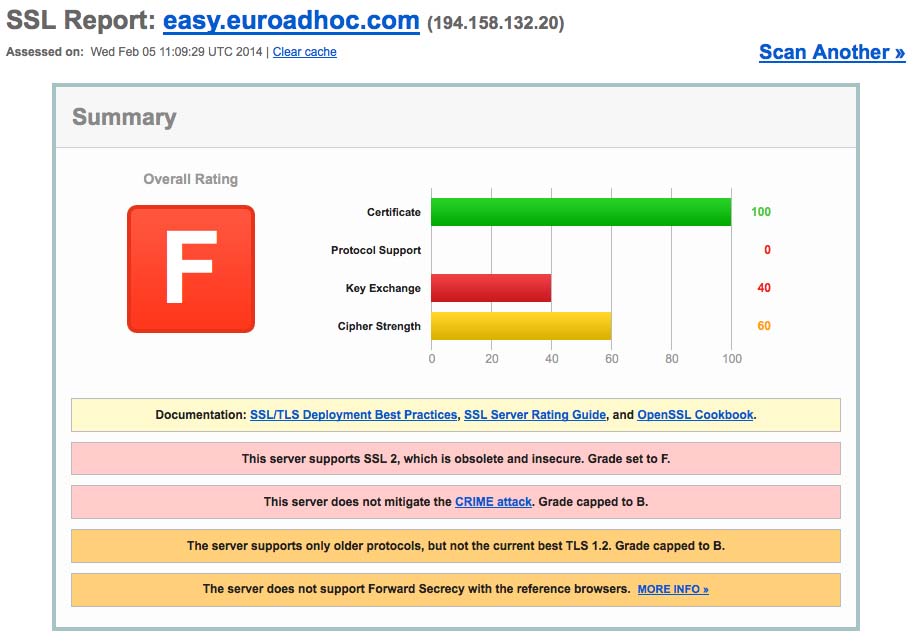Select the Summary section heading

pos(124,117)
